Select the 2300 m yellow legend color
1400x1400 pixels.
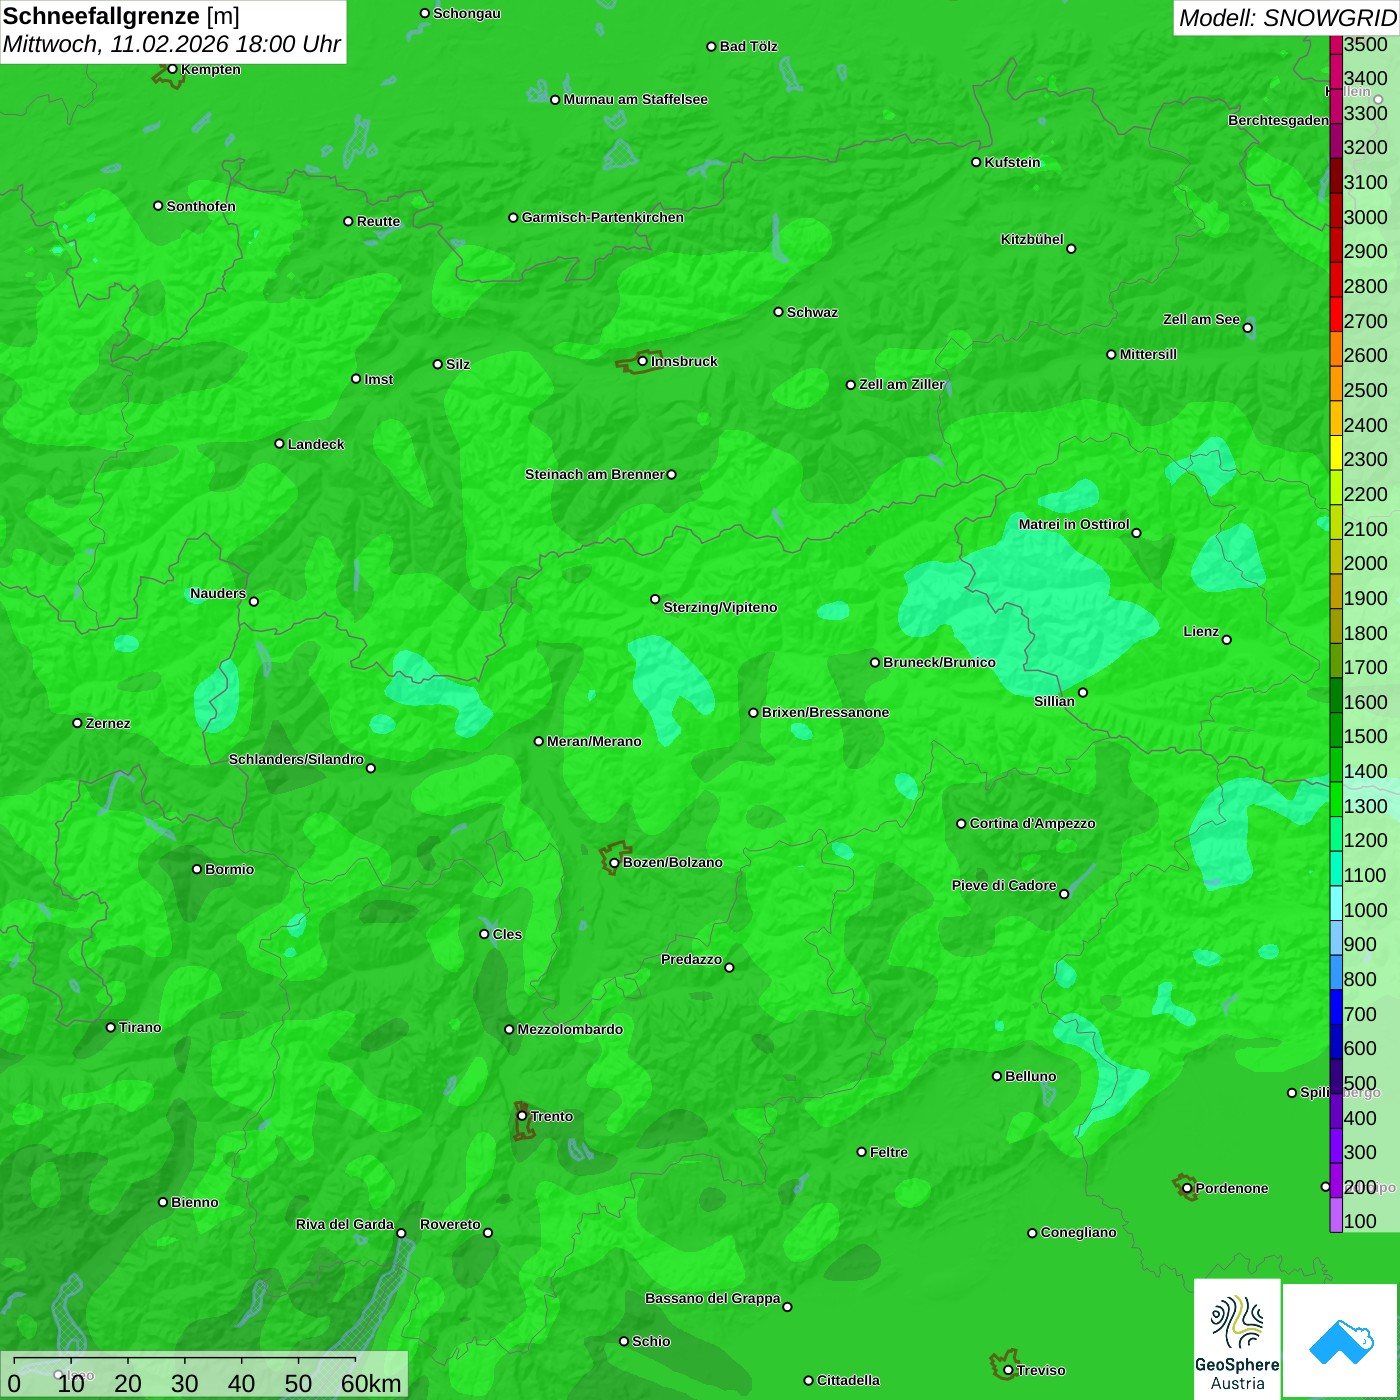point(1336,453)
